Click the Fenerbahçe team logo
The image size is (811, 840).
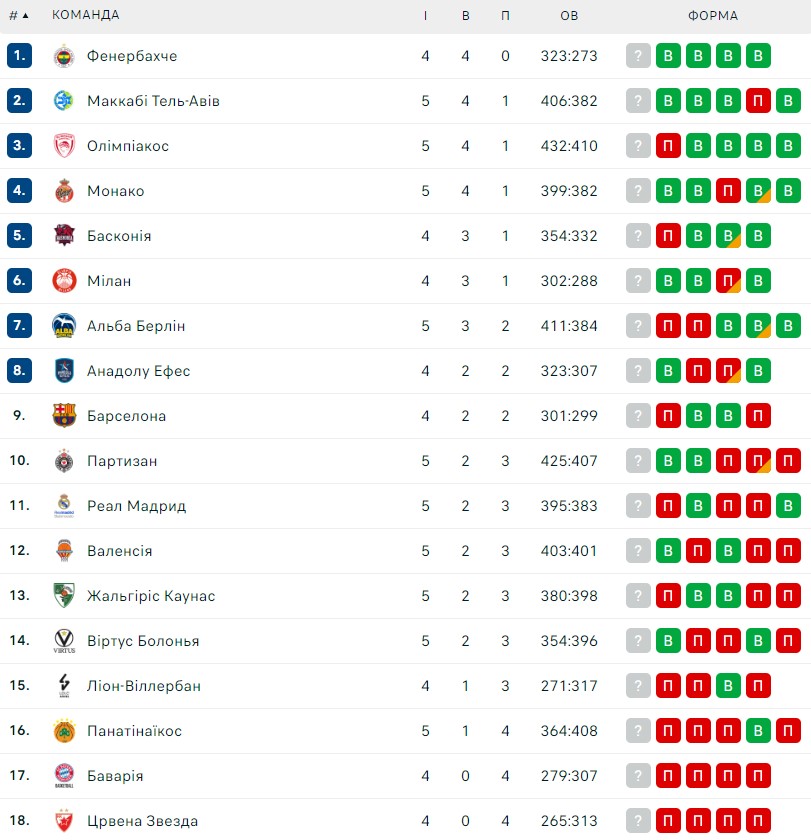click(64, 56)
